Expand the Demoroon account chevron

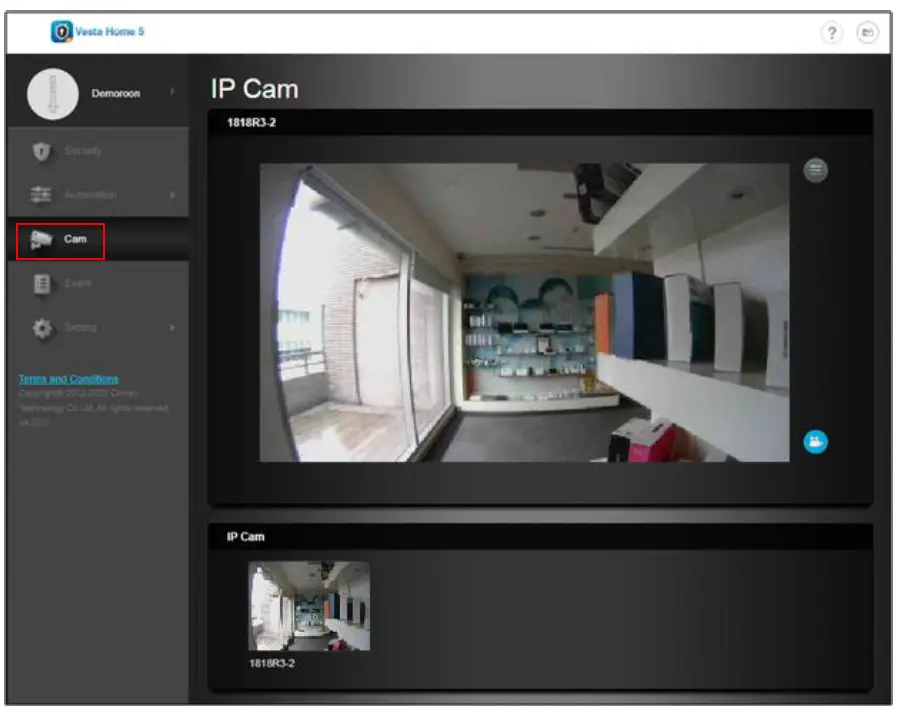coord(172,93)
